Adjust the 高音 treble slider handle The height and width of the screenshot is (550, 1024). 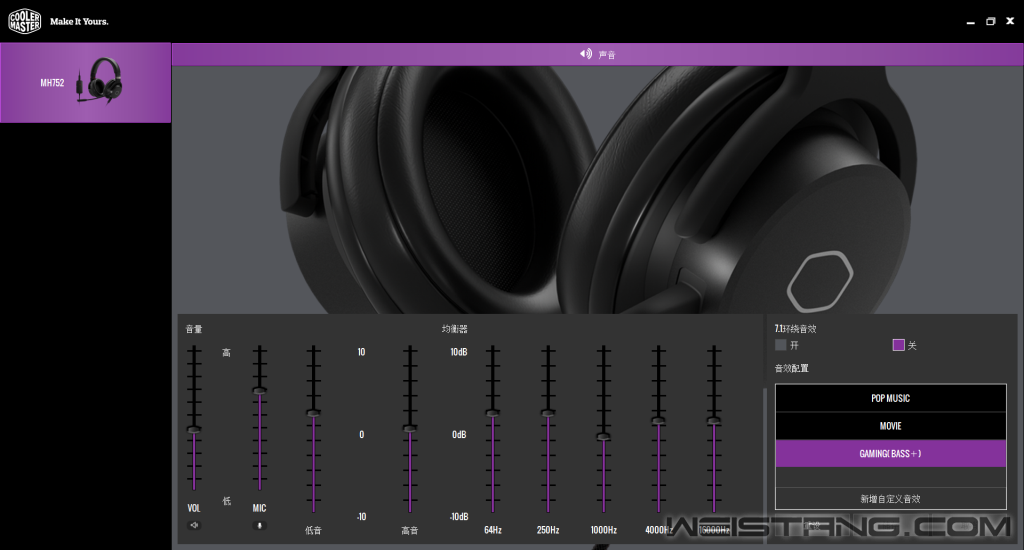tap(409, 429)
